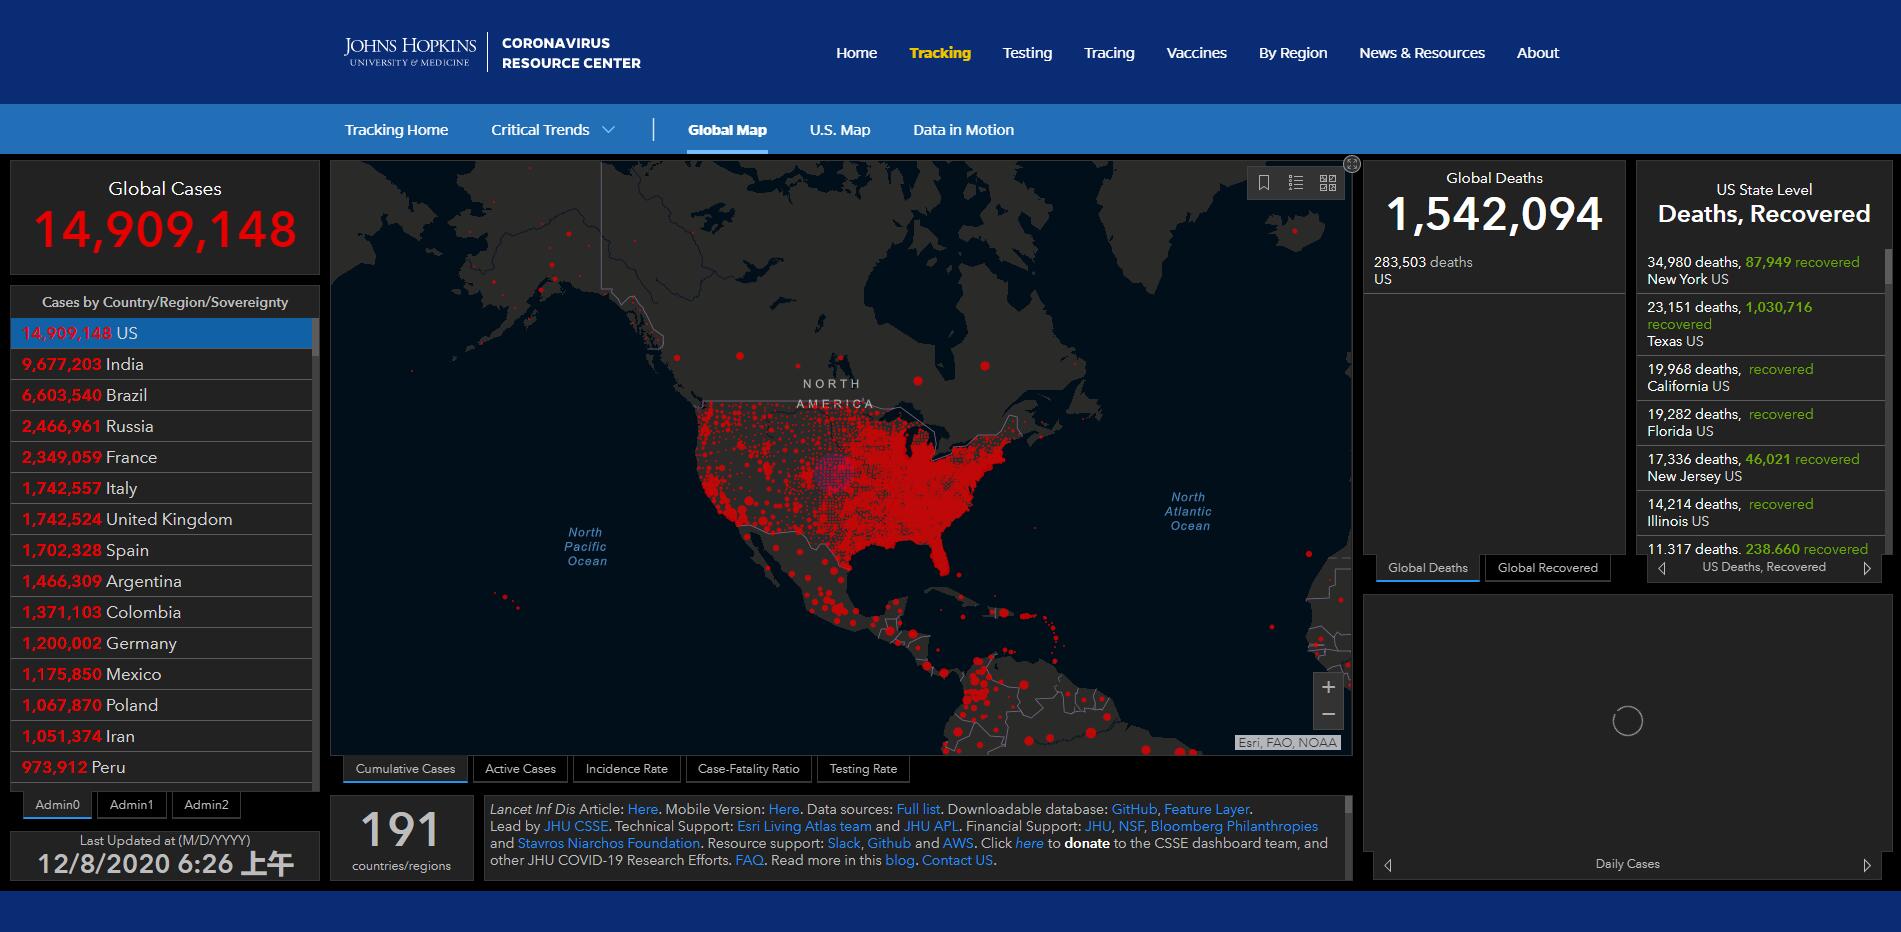1901x932 pixels.
Task: Select the Cumulative Cases map tab
Action: (405, 769)
